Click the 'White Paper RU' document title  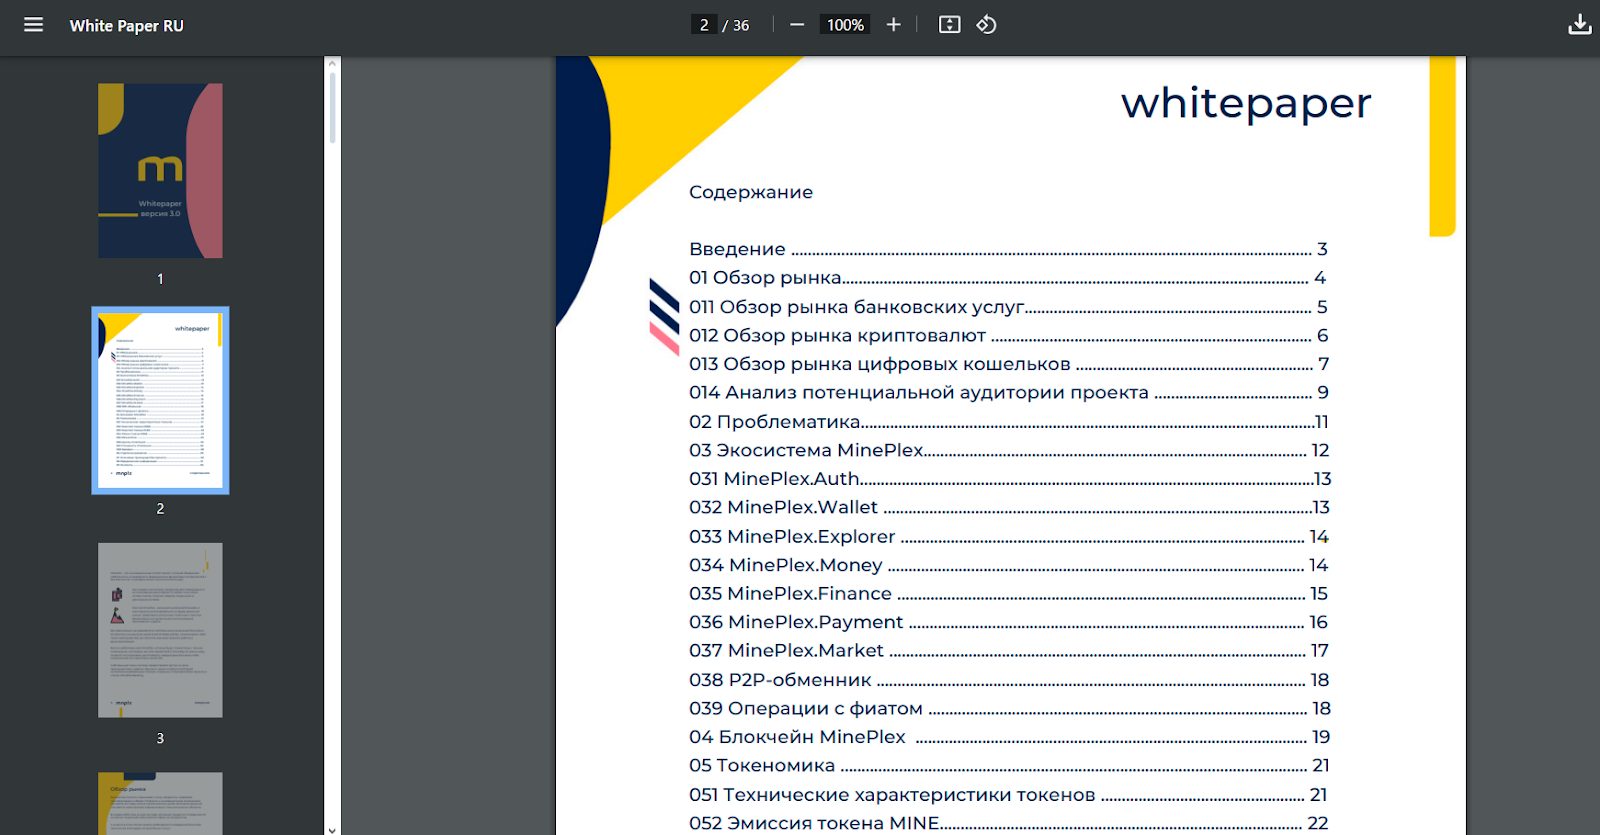point(127,26)
